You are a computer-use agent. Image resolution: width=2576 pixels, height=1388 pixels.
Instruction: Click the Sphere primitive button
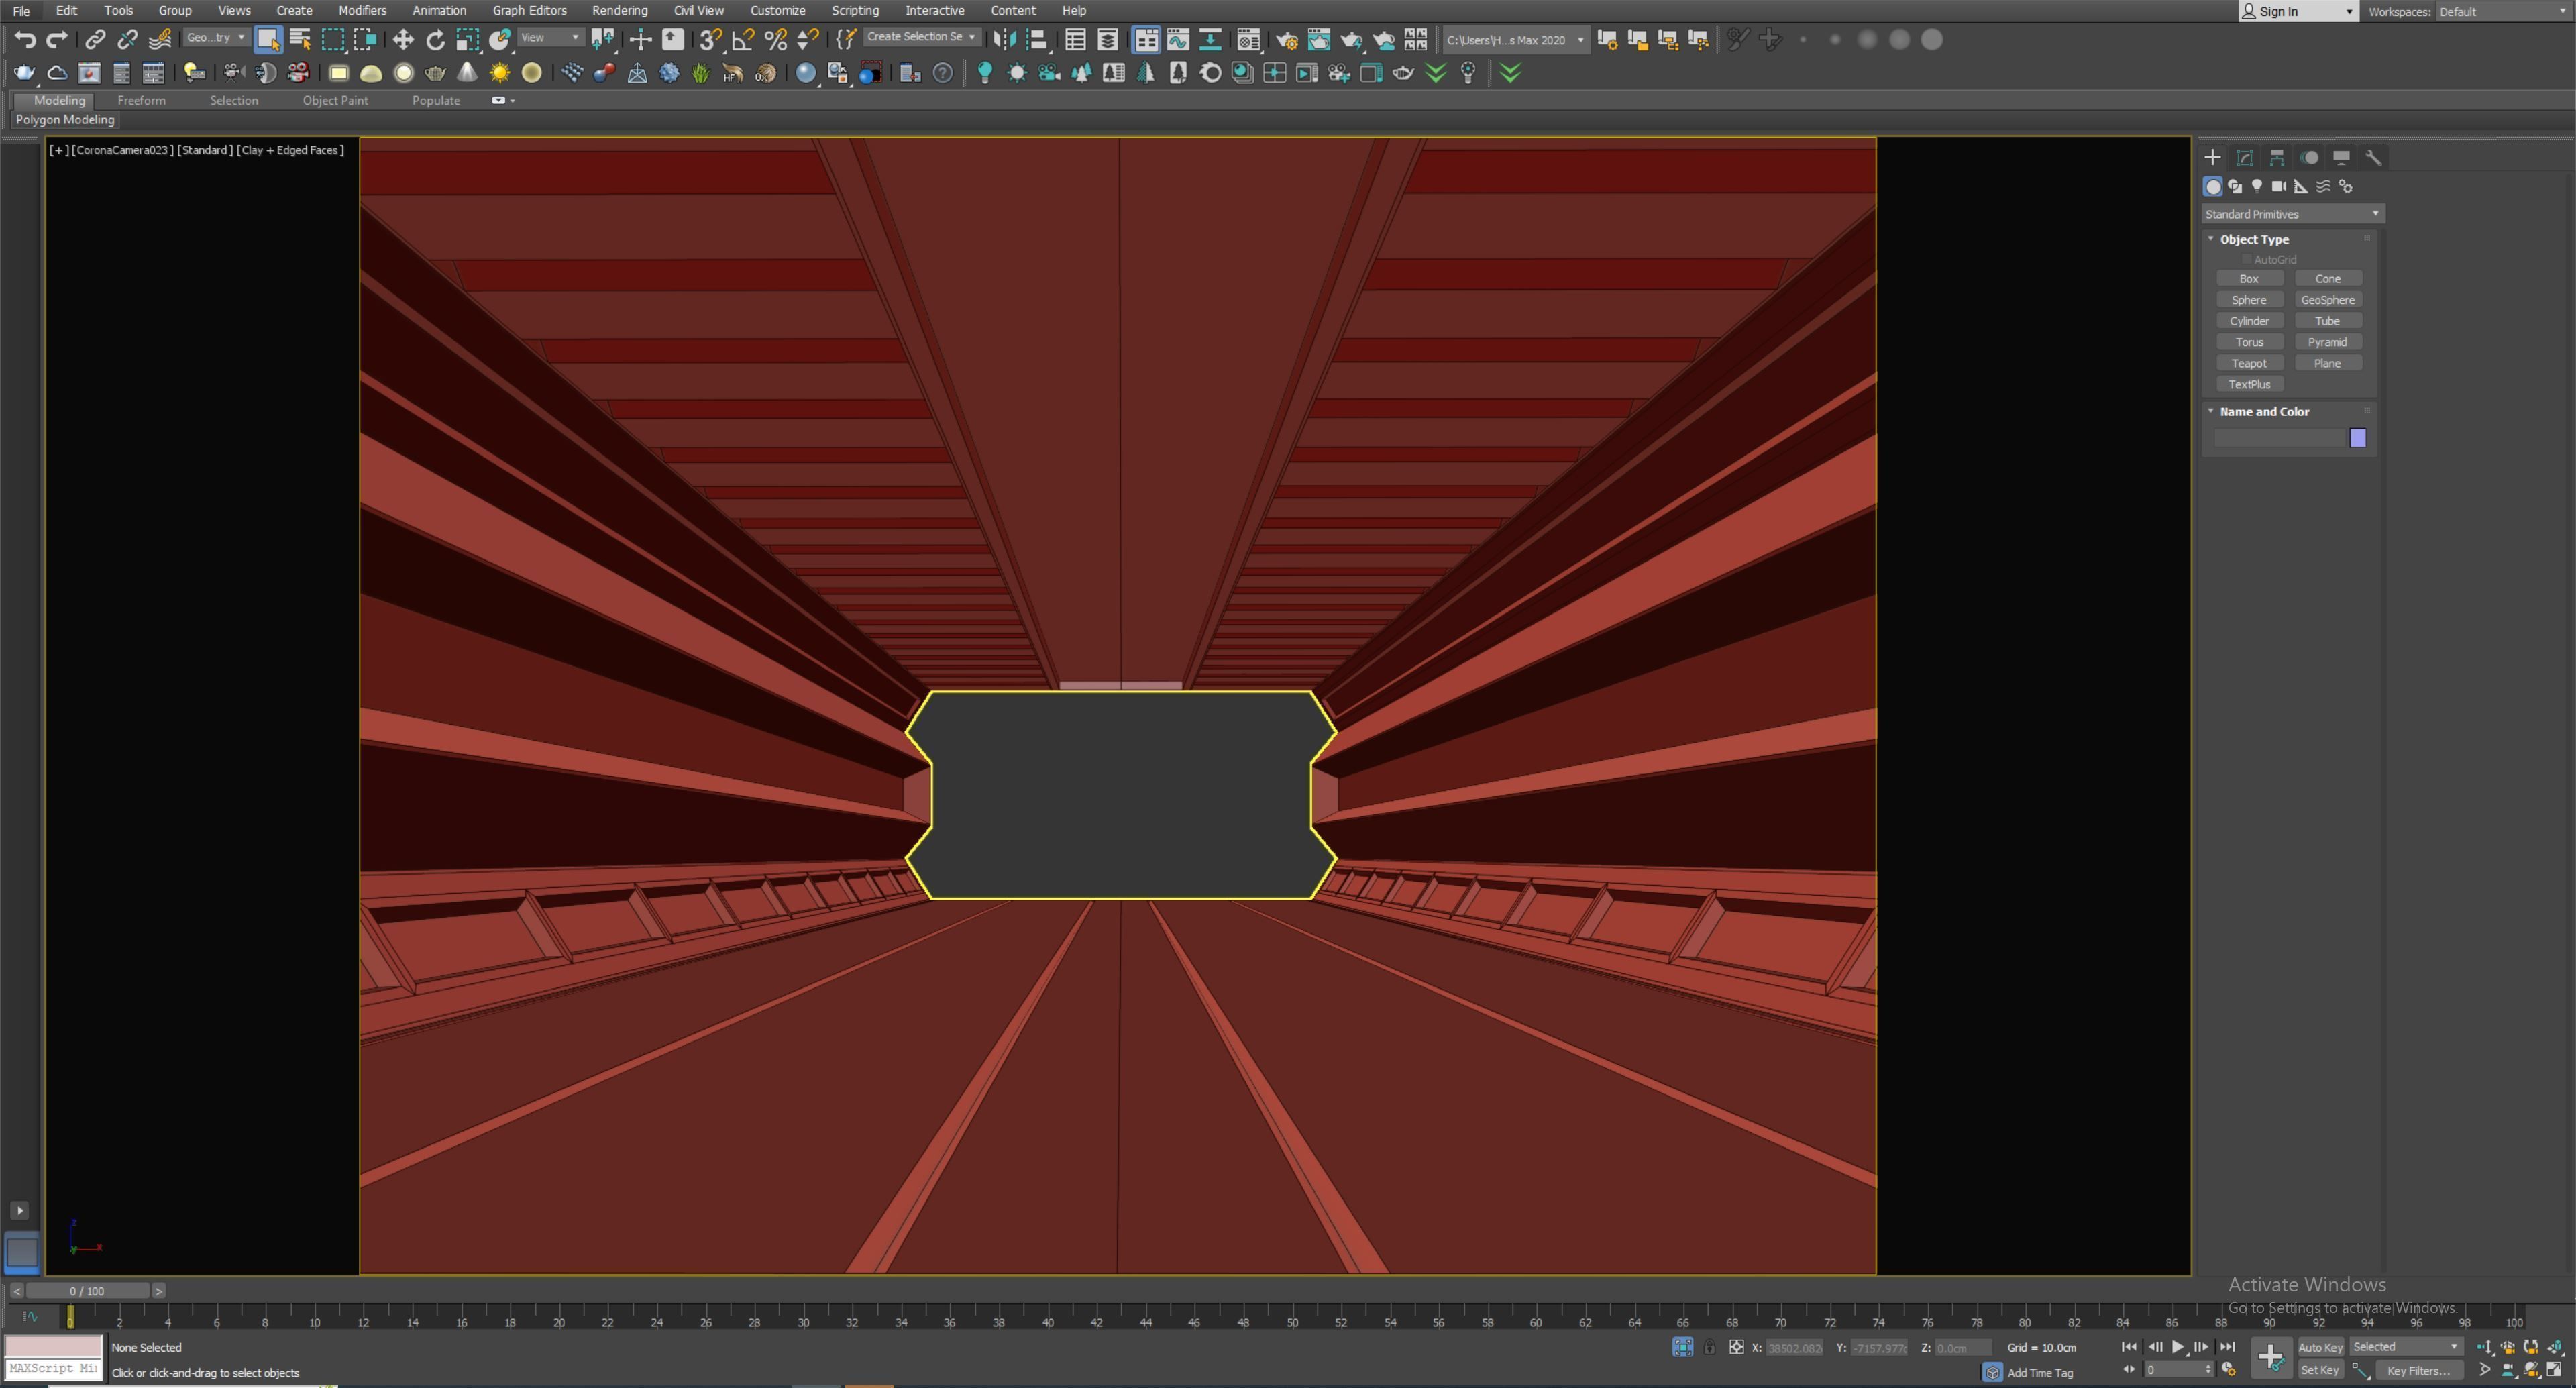(2249, 300)
